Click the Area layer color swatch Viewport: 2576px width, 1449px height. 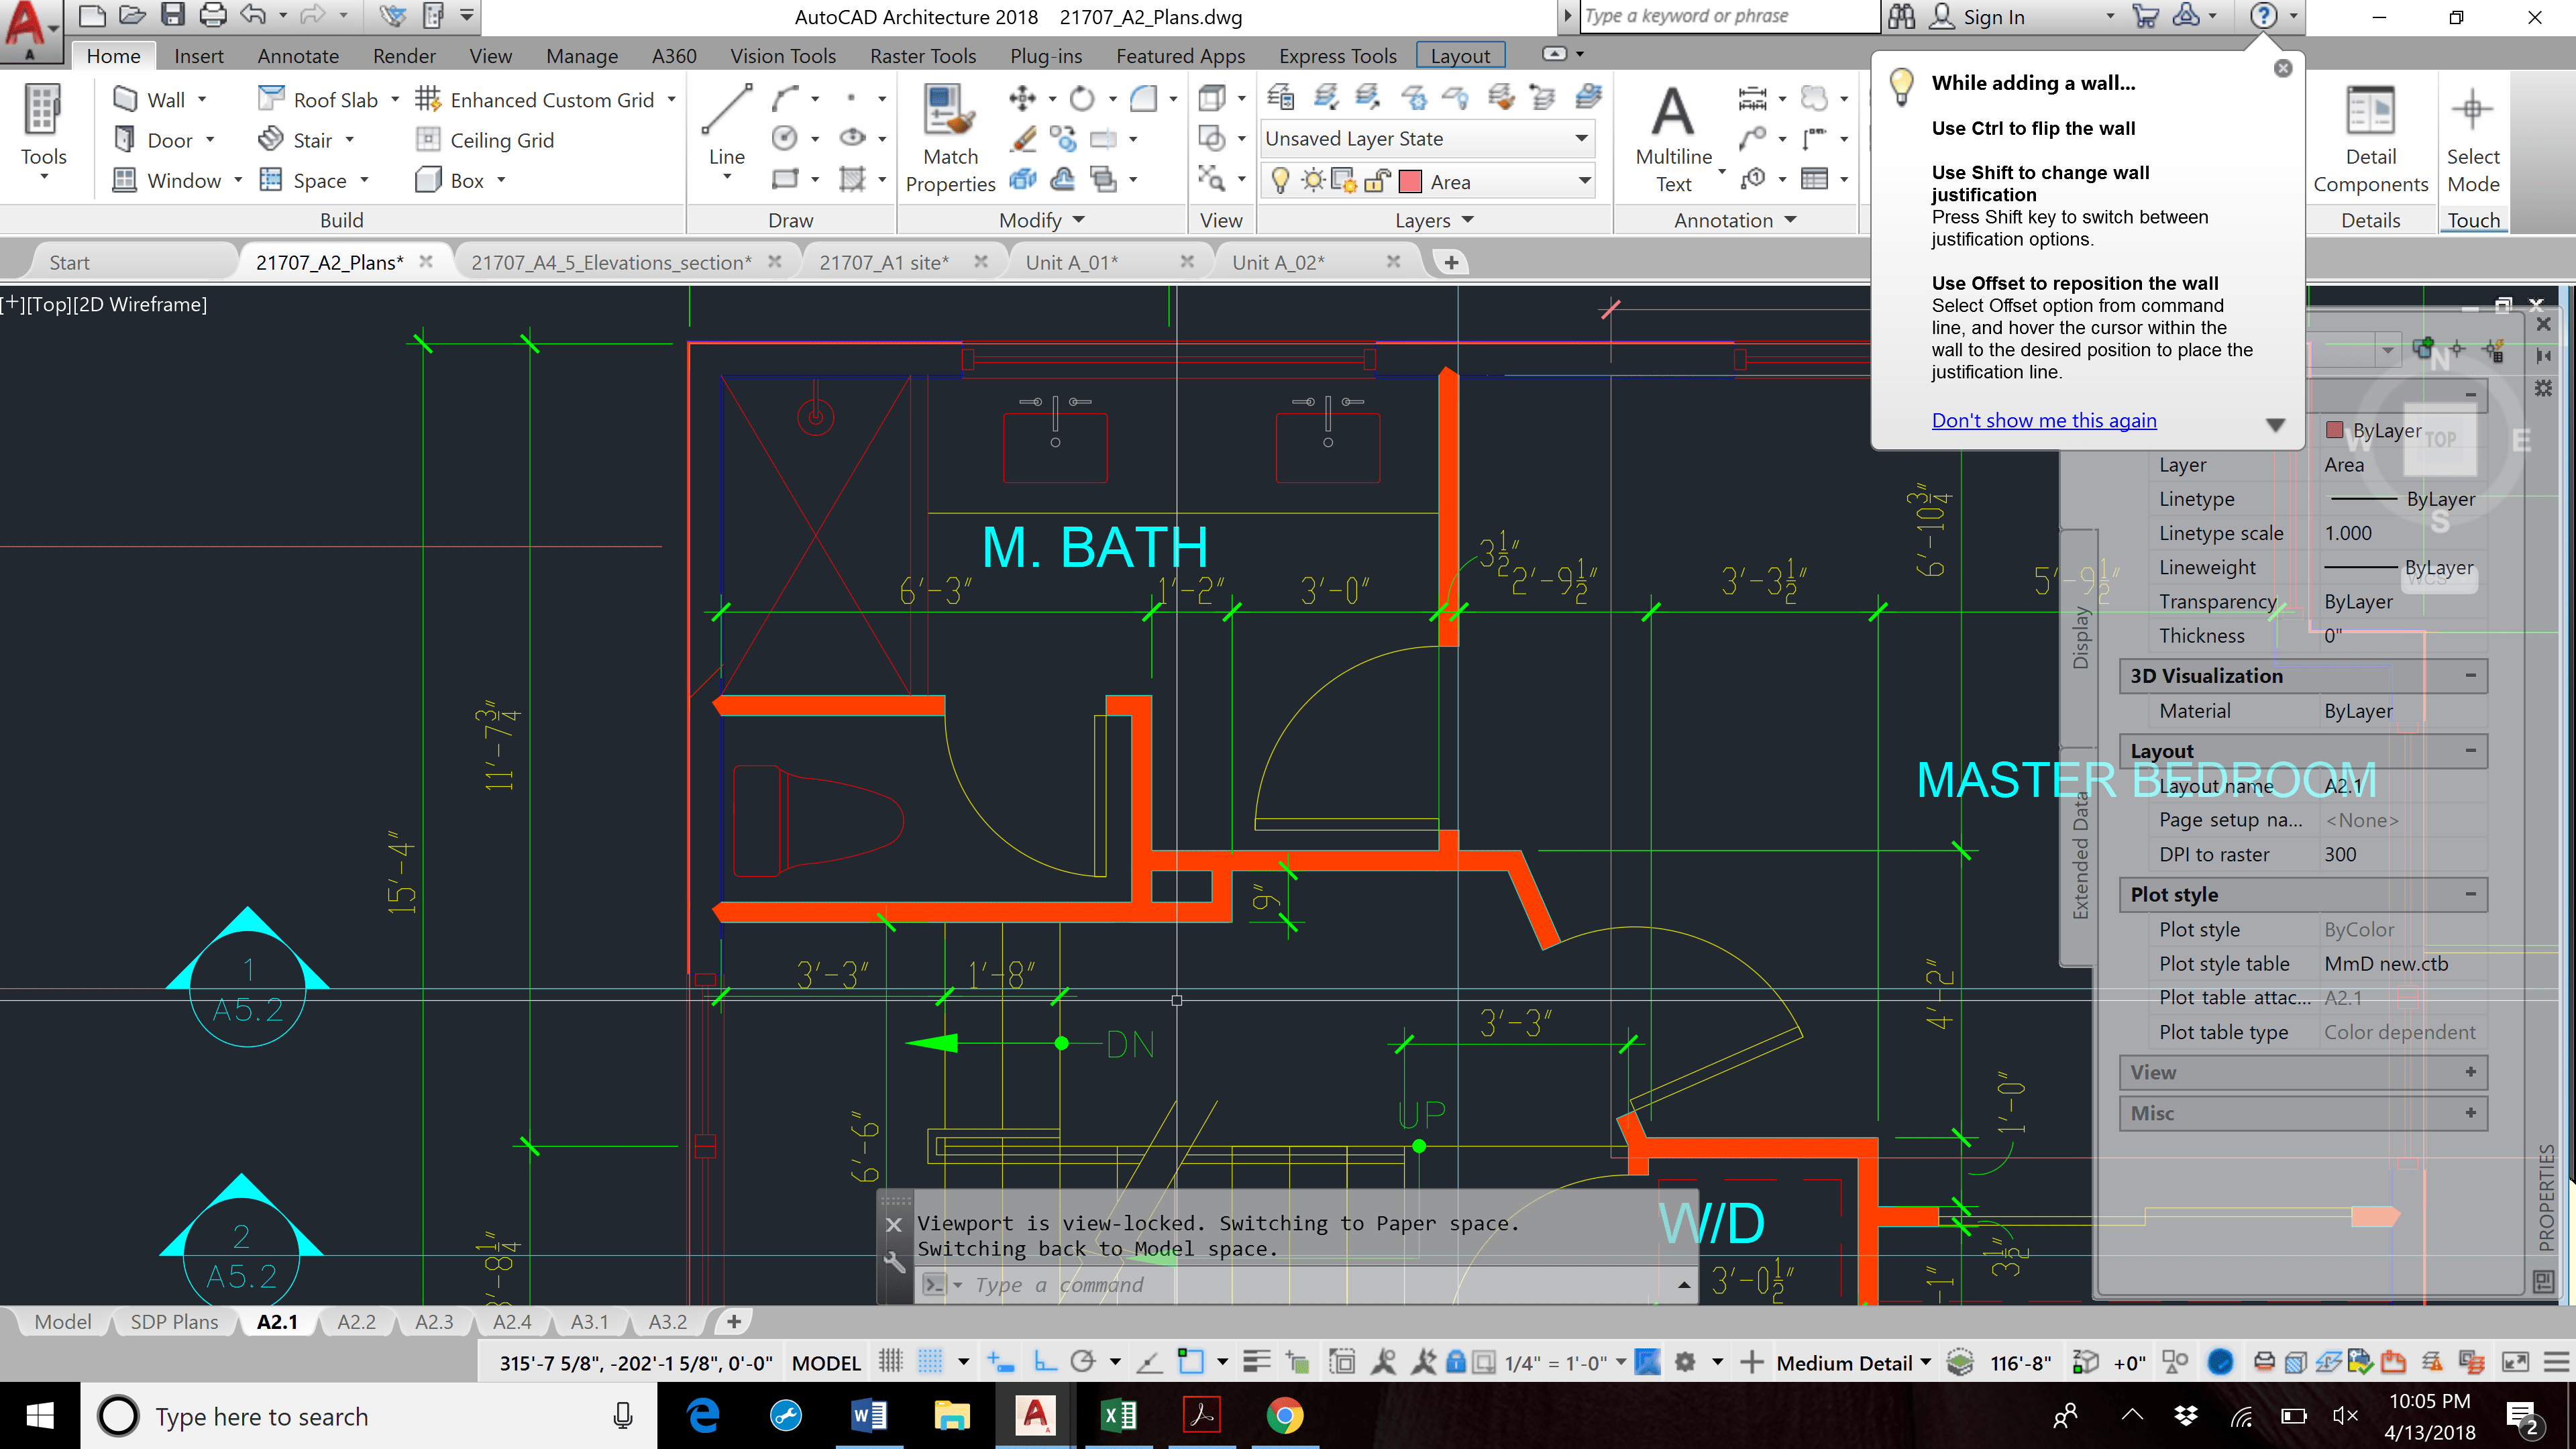pyautogui.click(x=1410, y=181)
